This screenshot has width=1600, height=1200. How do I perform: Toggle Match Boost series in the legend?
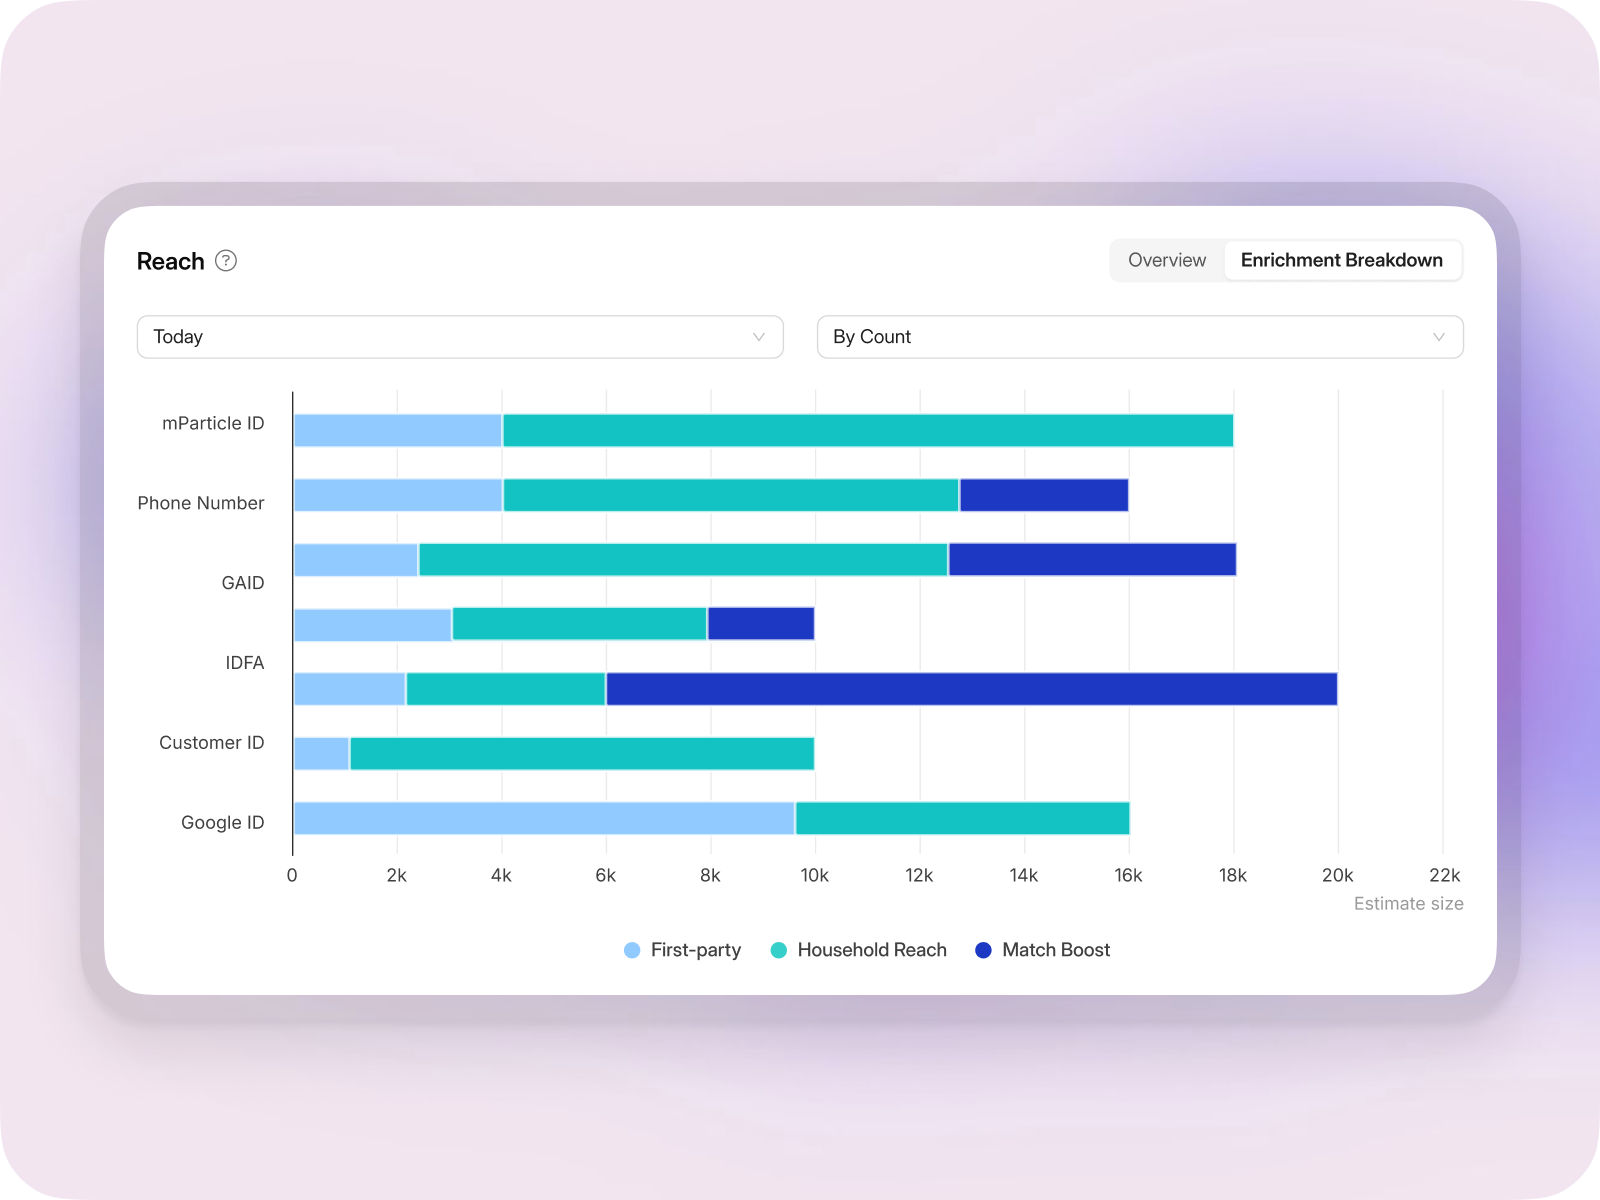click(x=1043, y=950)
